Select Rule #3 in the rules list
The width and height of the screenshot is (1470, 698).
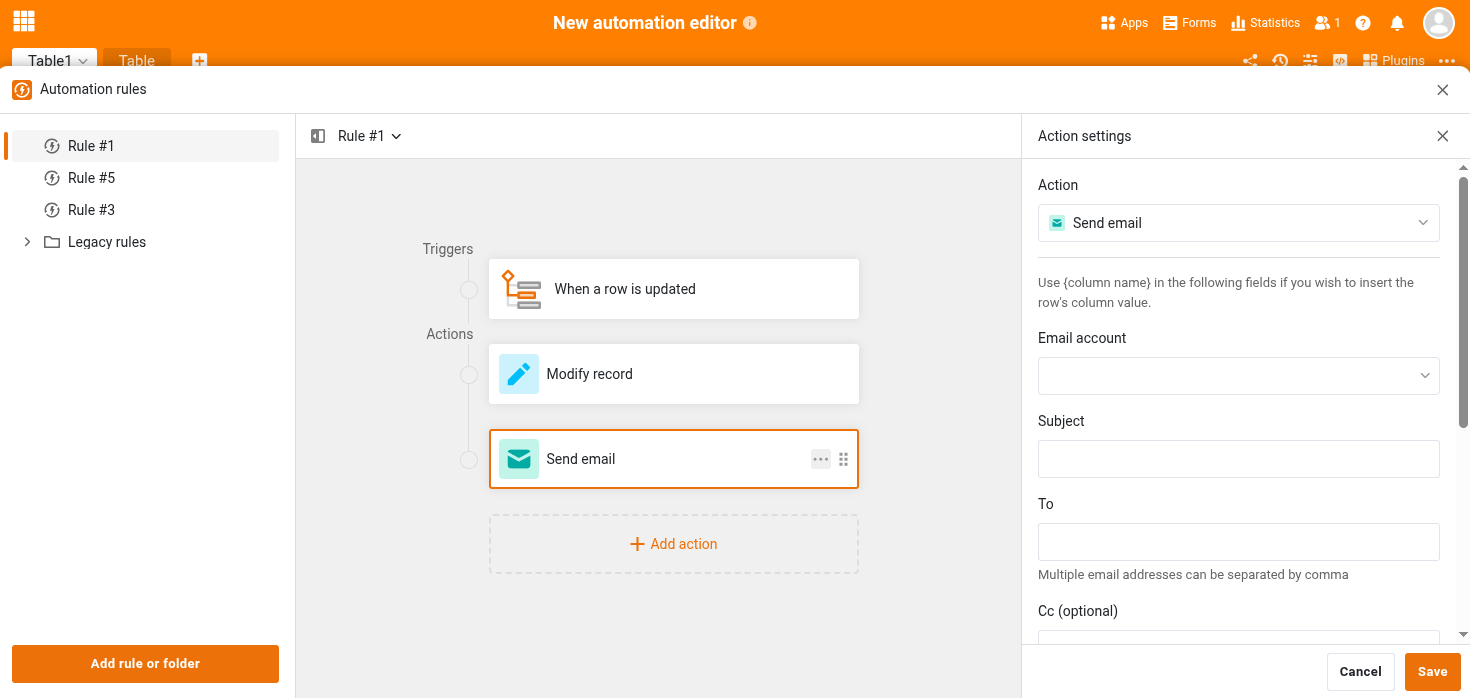(x=91, y=210)
